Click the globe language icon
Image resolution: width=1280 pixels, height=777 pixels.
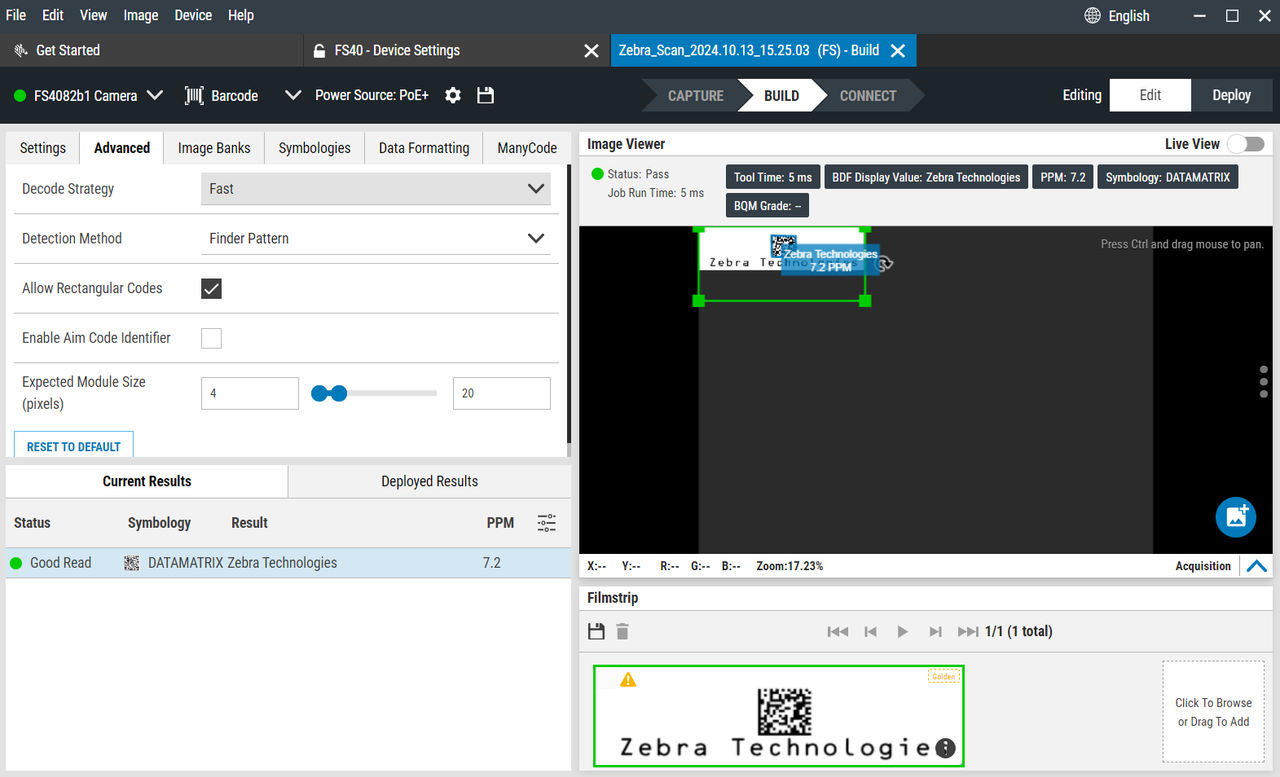click(1093, 16)
